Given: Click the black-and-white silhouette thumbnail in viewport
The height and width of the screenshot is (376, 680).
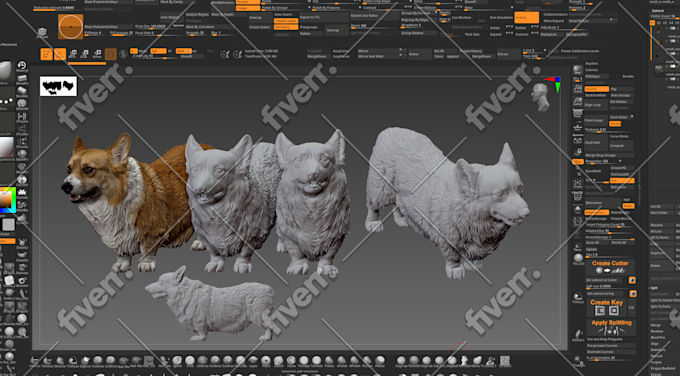Looking at the screenshot, I should pyautogui.click(x=58, y=86).
